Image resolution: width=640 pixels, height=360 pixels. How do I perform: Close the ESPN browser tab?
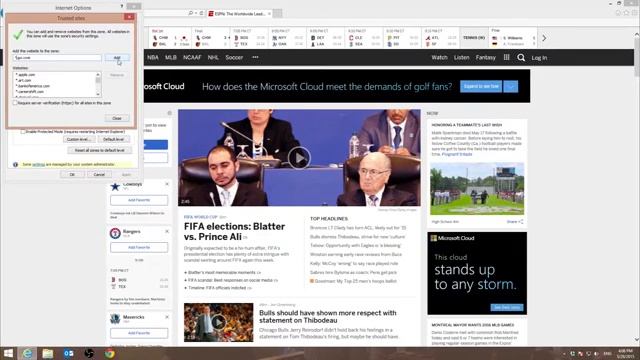point(269,14)
